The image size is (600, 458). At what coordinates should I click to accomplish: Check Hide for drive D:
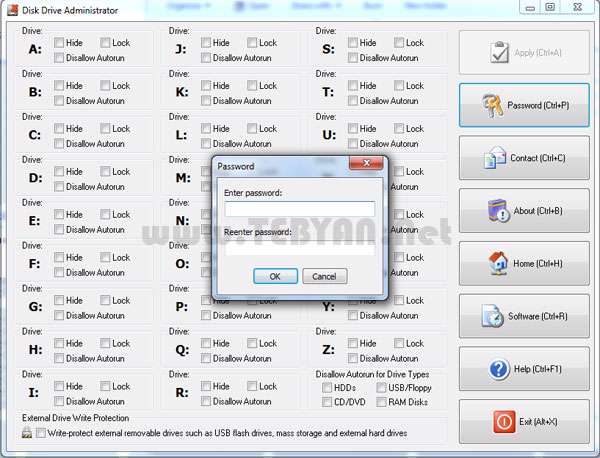(59, 171)
